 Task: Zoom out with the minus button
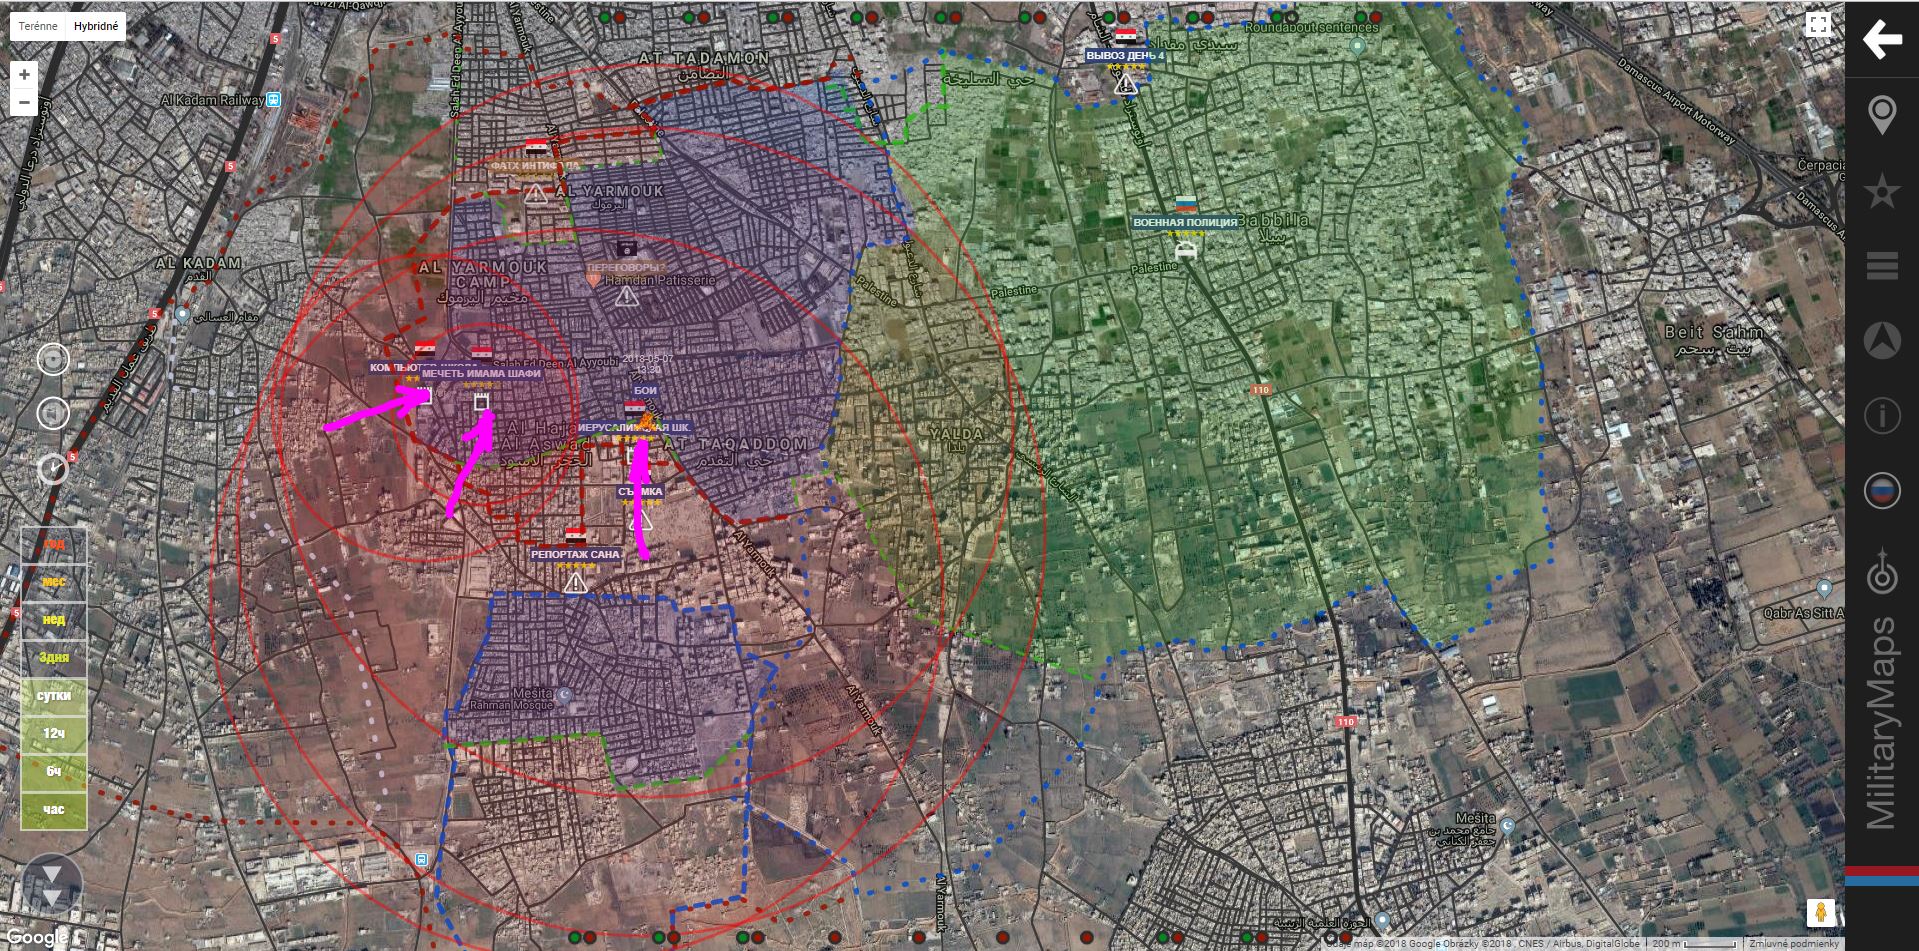click(x=24, y=102)
